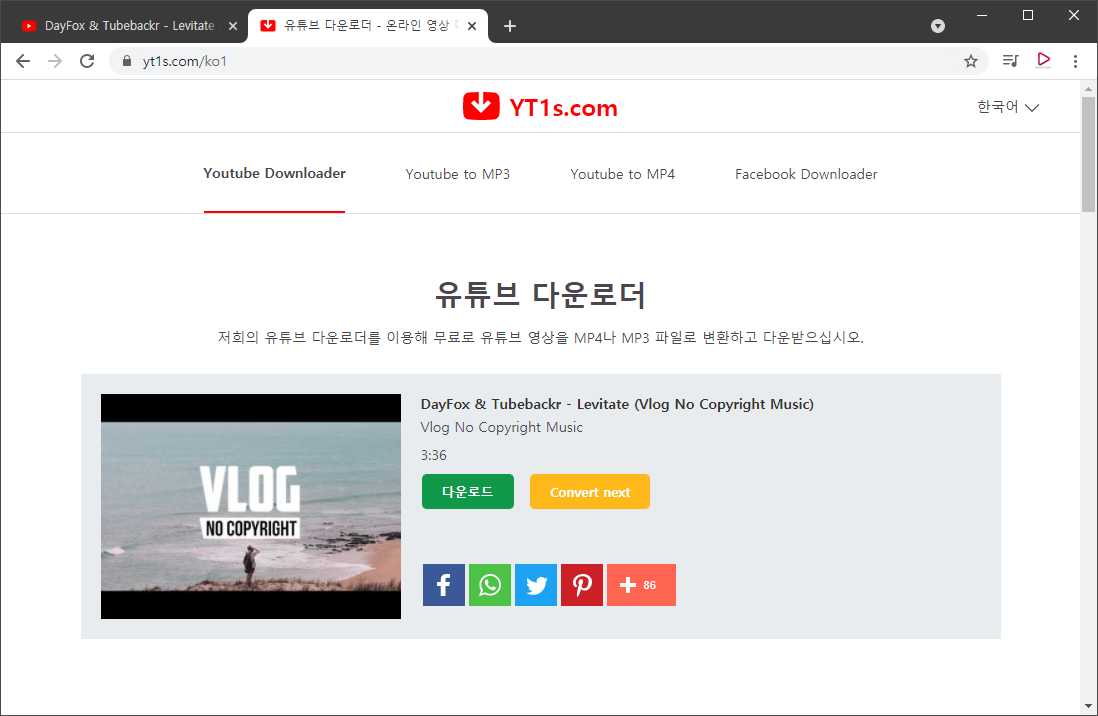Screen dimensions: 1098x716
Task: Minimize the browser window
Action: 982,15
